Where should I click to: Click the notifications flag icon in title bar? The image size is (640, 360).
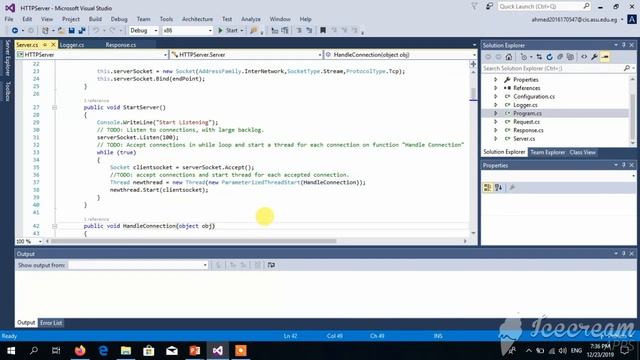coord(474,7)
